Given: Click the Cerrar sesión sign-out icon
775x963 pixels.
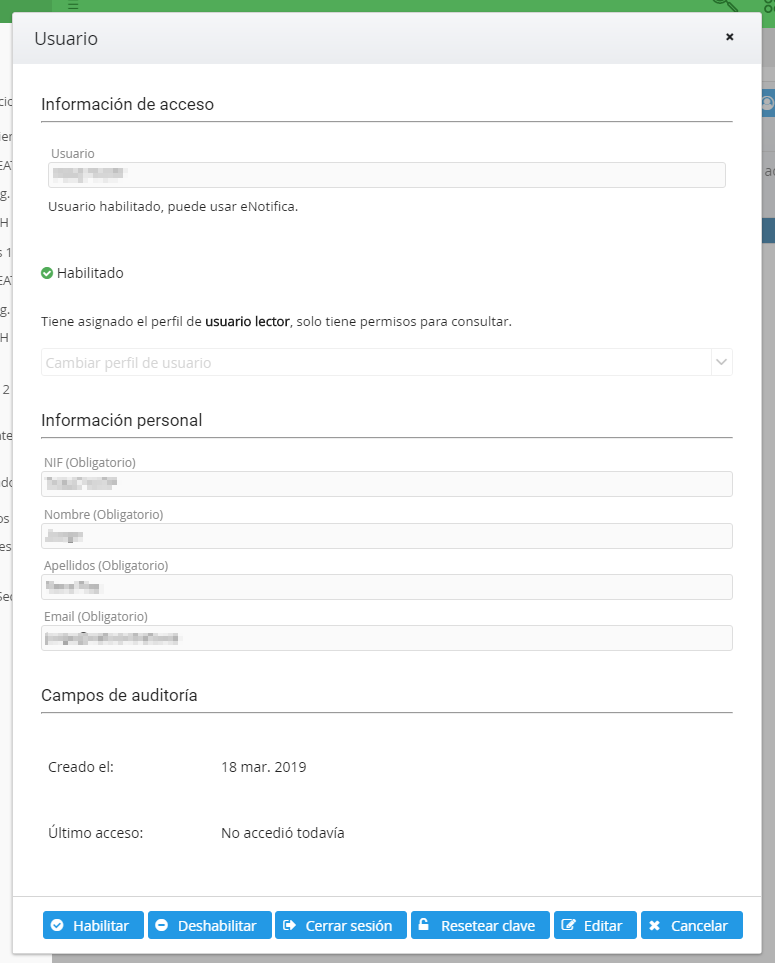Looking at the screenshot, I should 290,926.
